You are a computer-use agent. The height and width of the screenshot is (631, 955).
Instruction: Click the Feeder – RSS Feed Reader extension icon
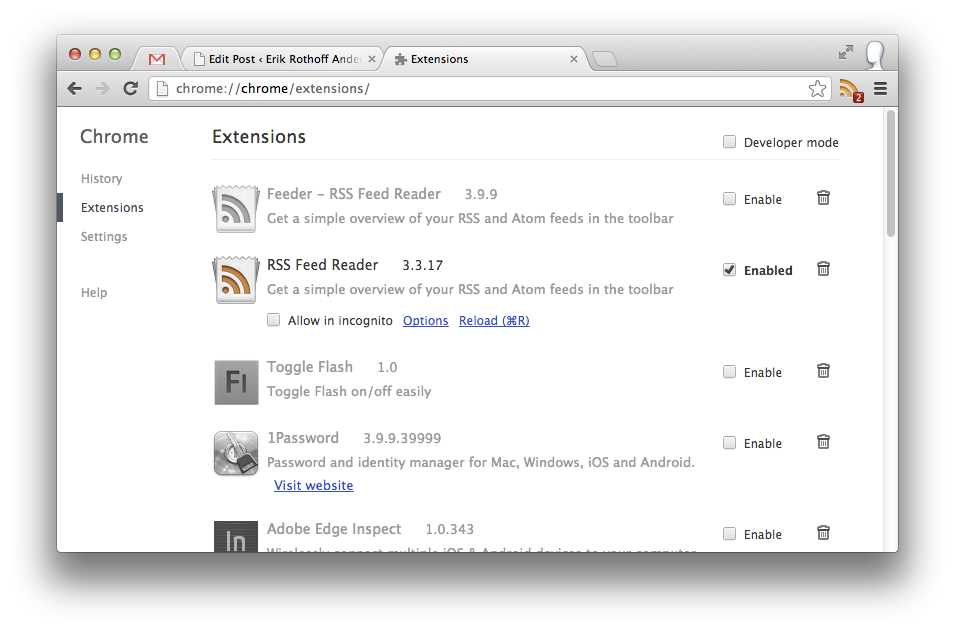[x=236, y=209]
